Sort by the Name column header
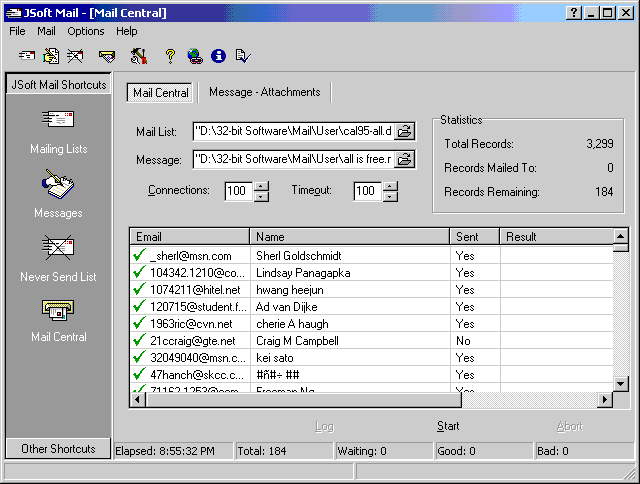 coord(350,236)
